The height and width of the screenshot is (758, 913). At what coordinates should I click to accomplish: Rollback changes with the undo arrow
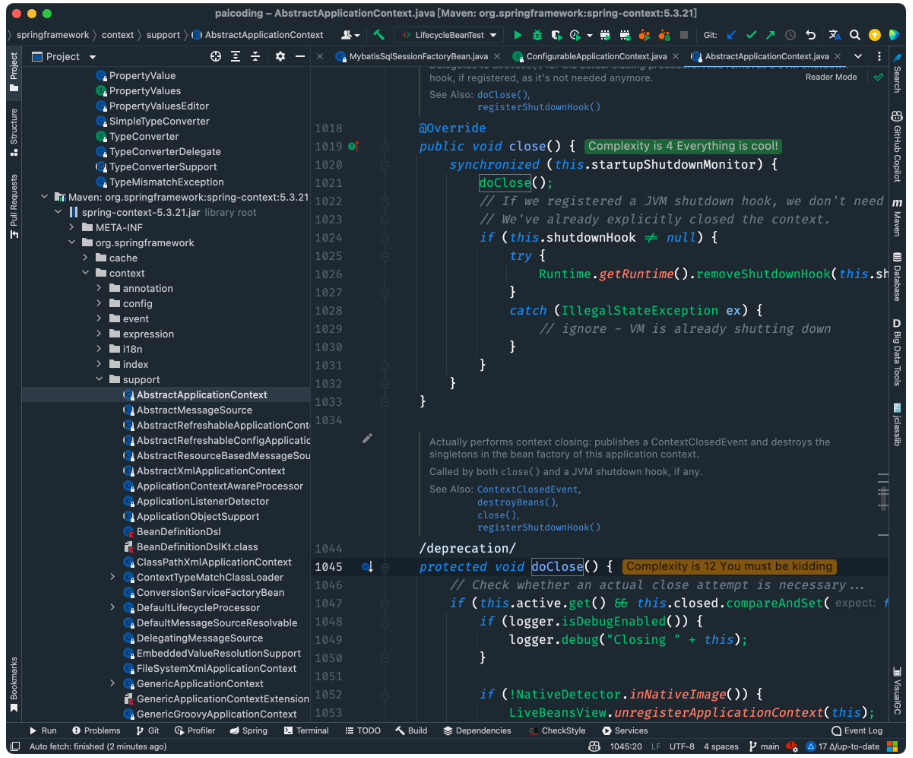[810, 35]
